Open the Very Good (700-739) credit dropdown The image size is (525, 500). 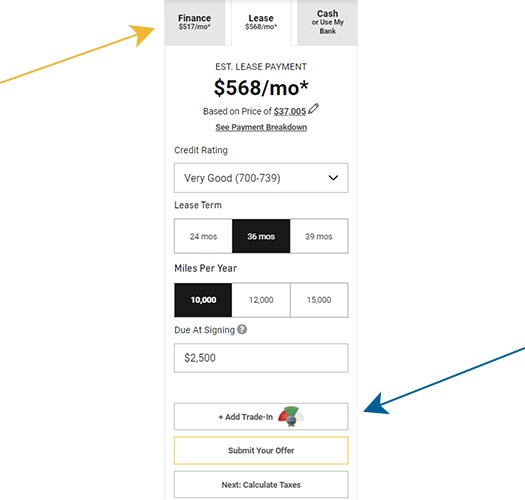[x=261, y=178]
